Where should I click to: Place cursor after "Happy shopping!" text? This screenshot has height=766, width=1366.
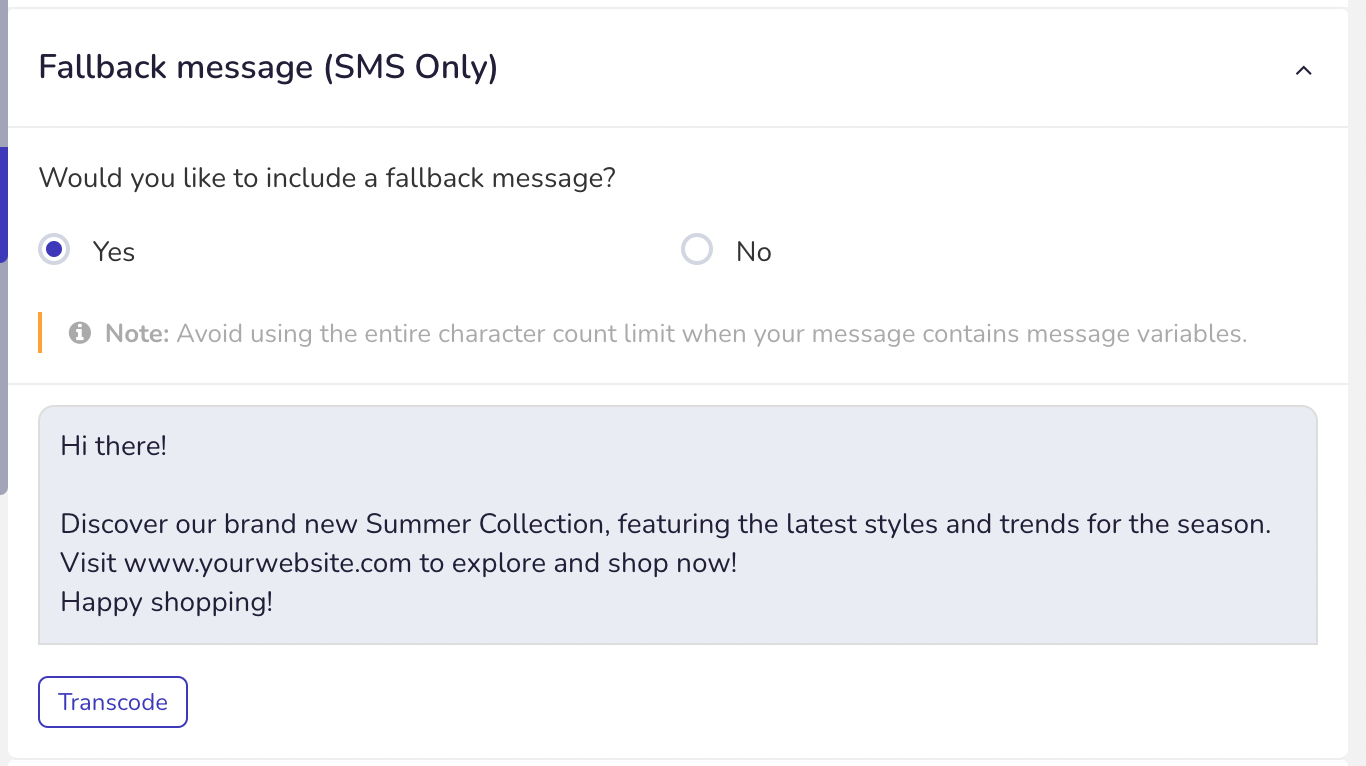point(274,602)
